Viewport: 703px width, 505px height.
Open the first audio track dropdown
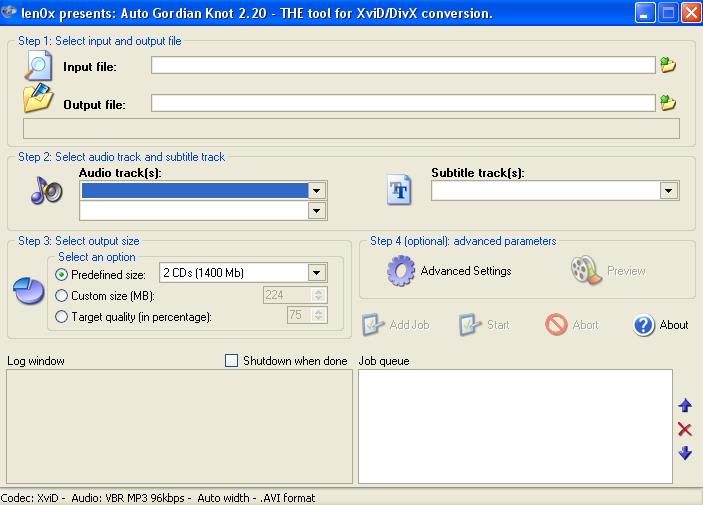[x=317, y=191]
